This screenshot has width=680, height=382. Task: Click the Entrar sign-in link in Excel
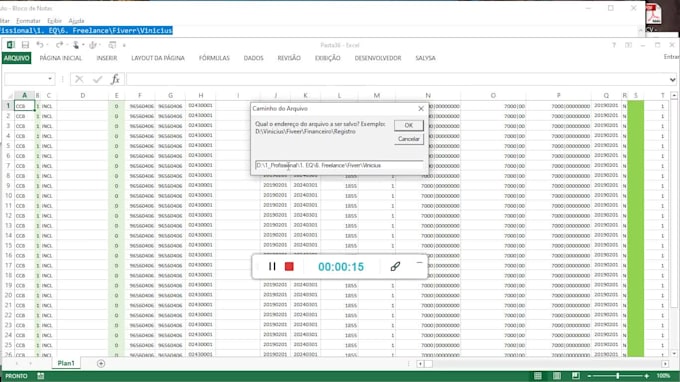[671, 57]
